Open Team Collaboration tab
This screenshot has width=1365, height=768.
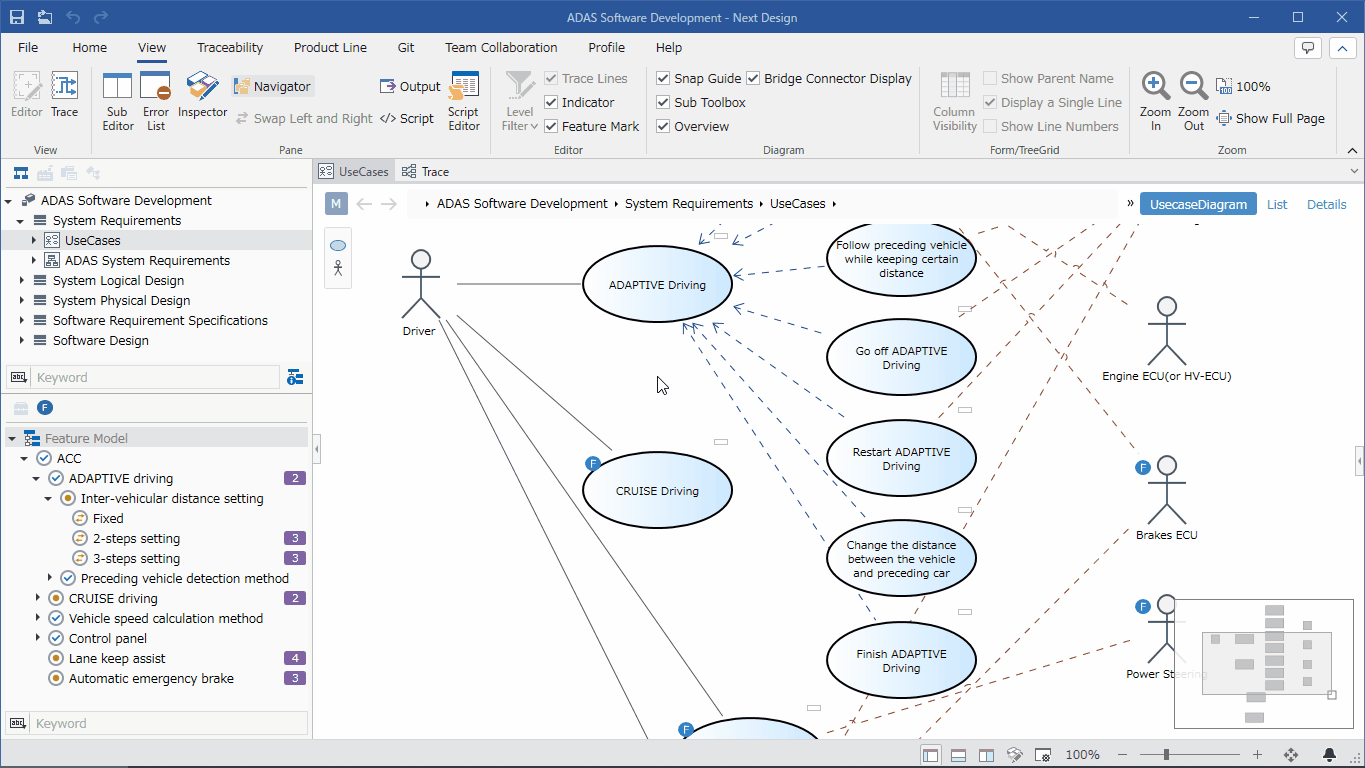[x=501, y=47]
